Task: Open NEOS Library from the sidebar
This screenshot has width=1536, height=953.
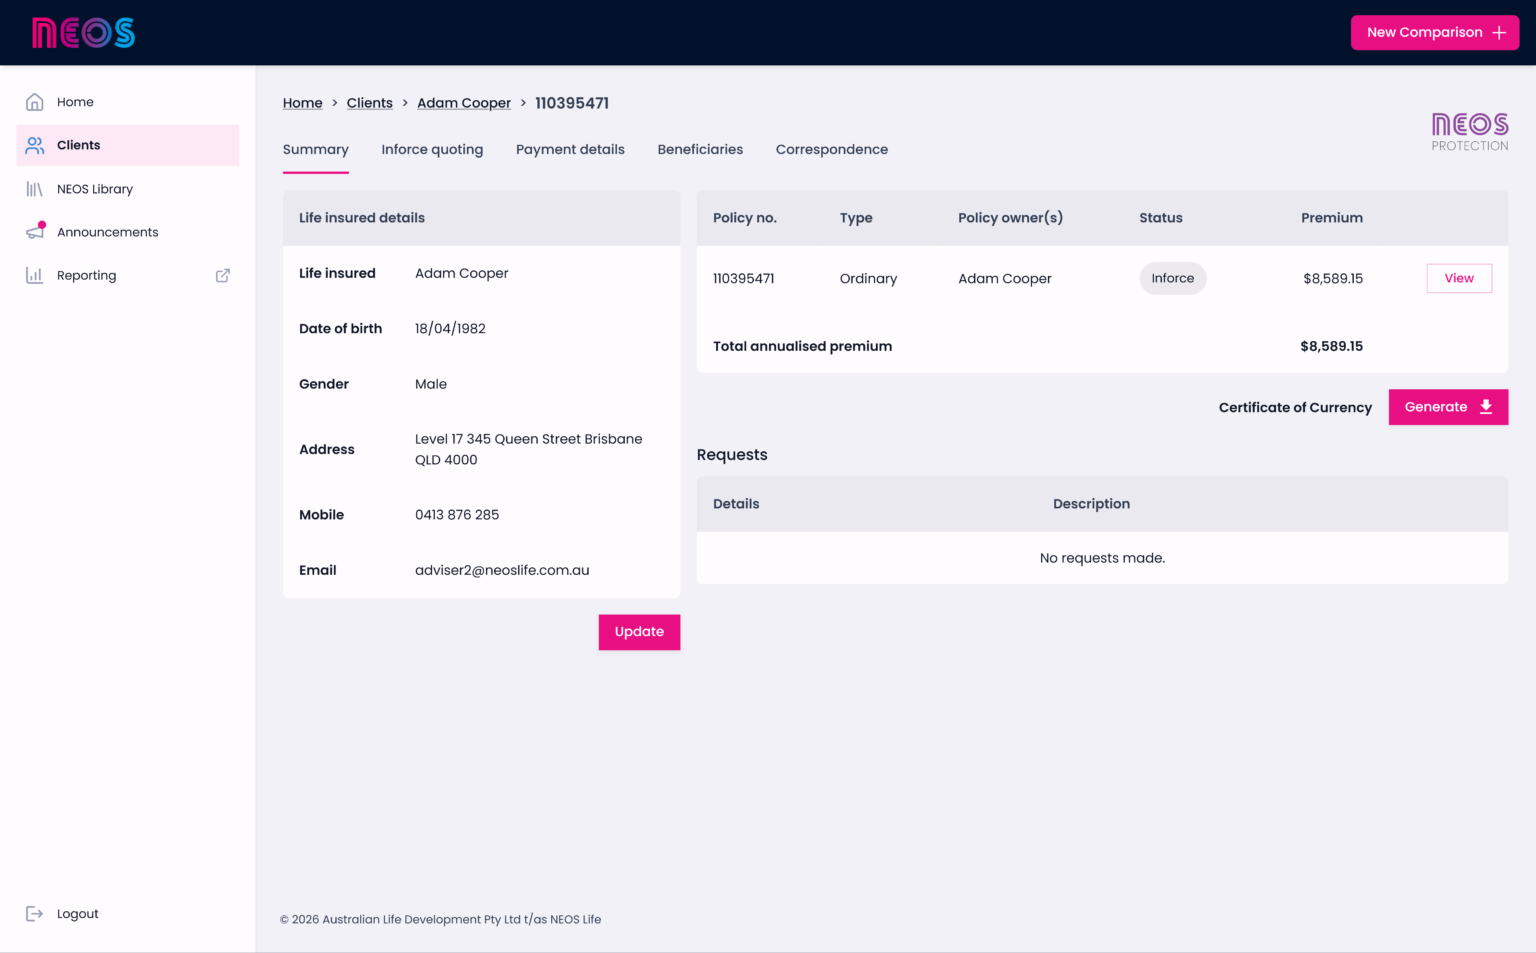Action: (x=128, y=189)
